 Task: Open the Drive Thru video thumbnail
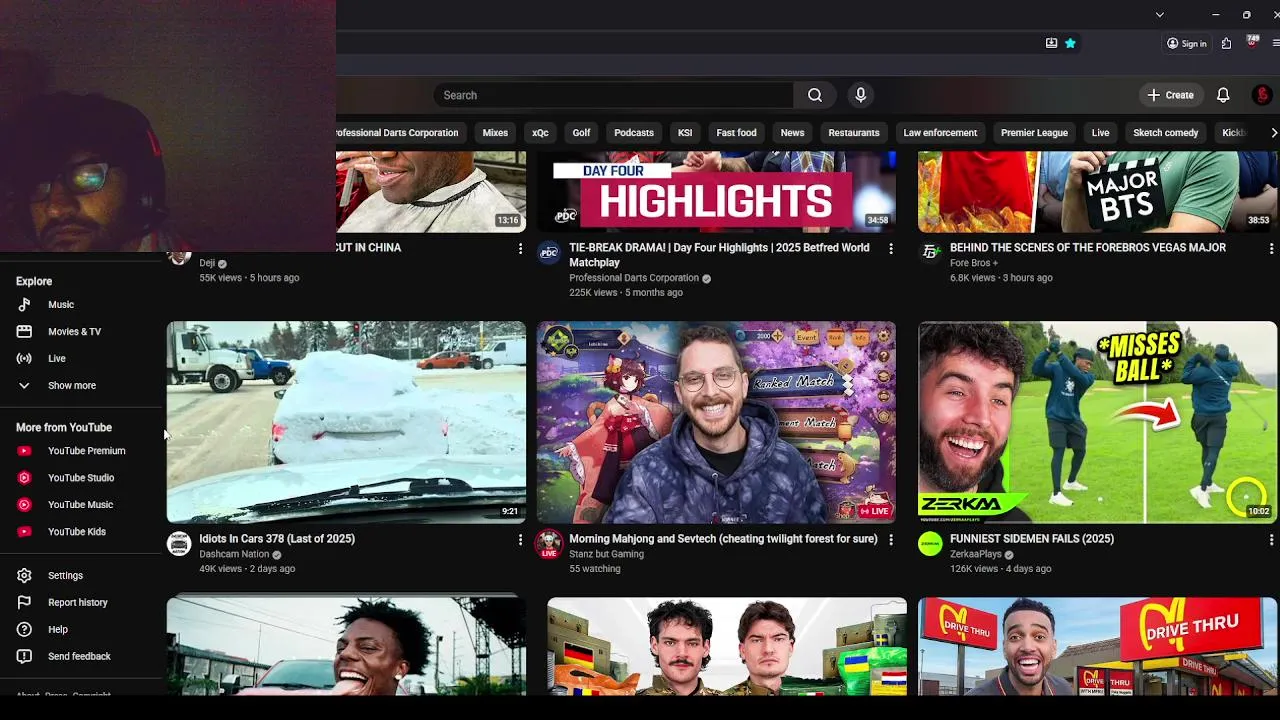coord(1098,646)
